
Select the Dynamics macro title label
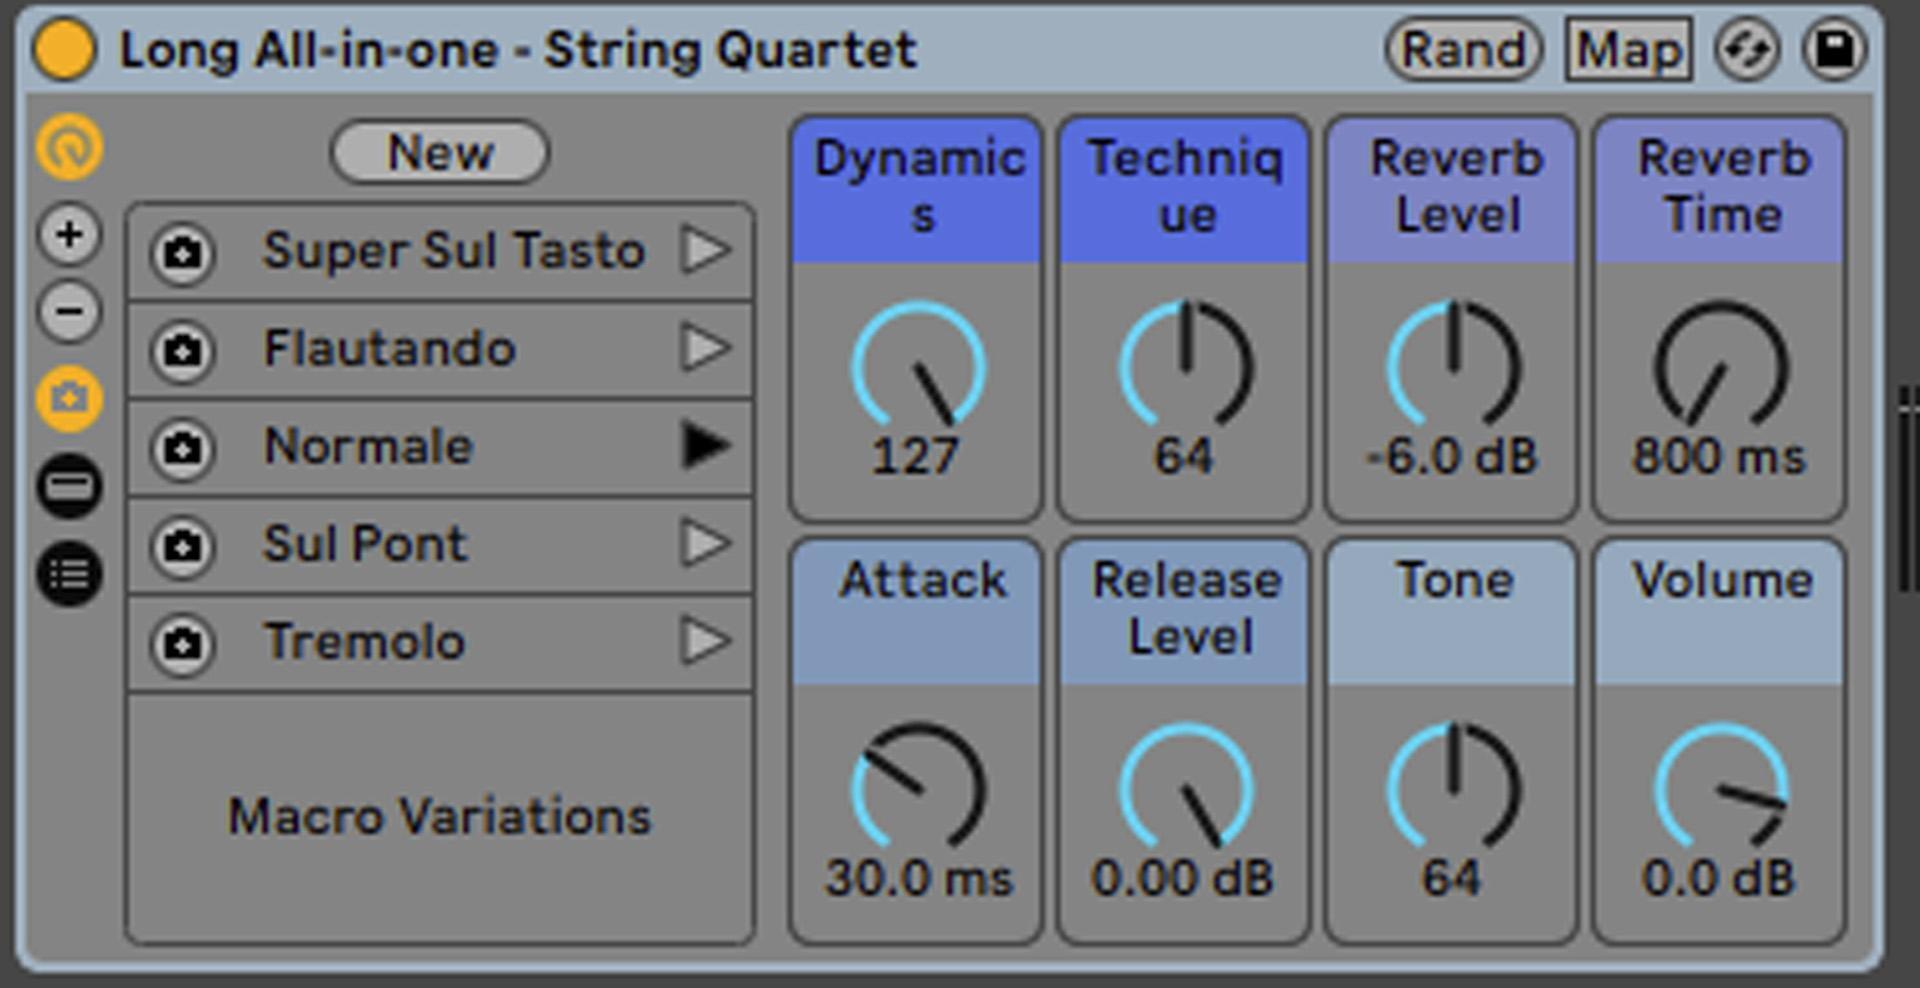tap(918, 188)
